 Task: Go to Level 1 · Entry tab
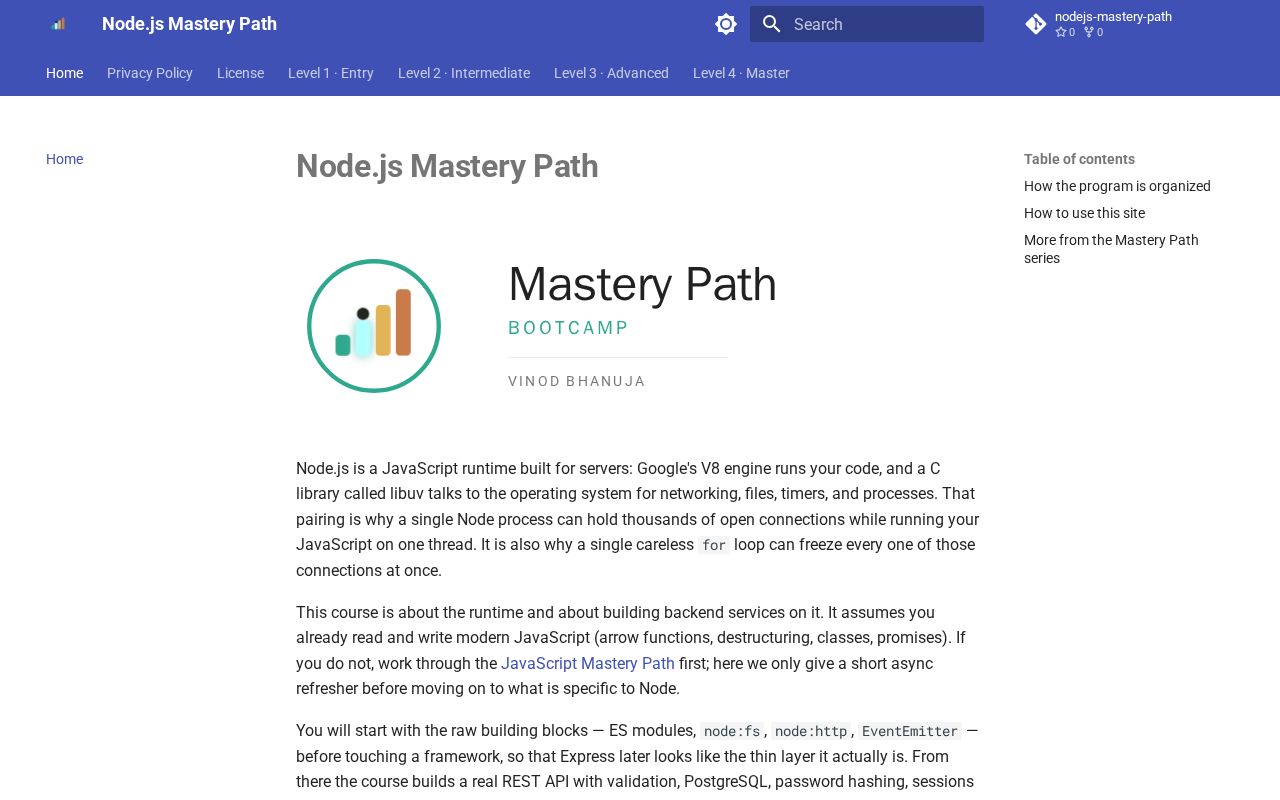[331, 73]
